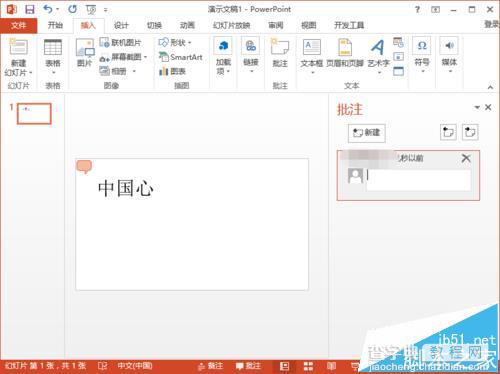Open the Customize Quick Access Toolbar arrow
Image resolution: width=500 pixels, height=374 pixels.
[x=105, y=10]
